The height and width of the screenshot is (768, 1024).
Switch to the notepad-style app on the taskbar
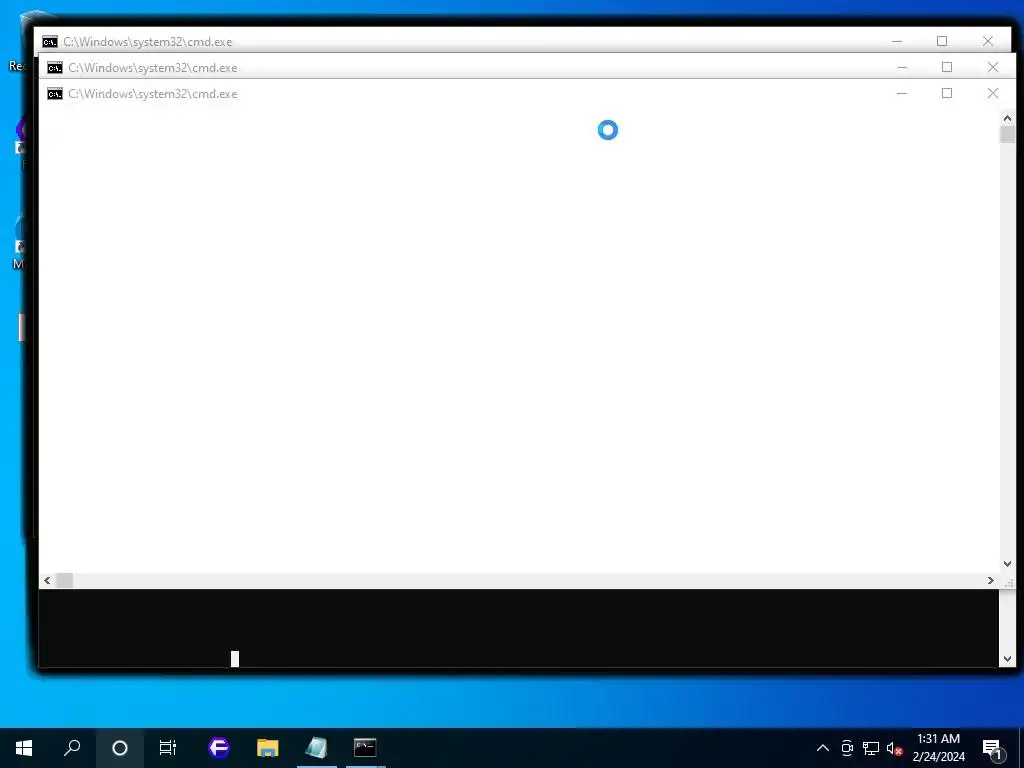(317, 748)
